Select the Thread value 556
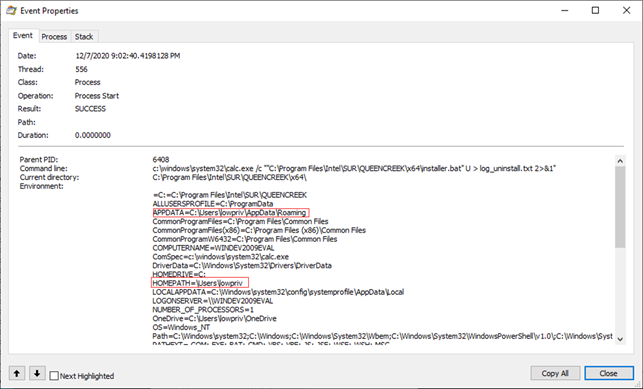 [81, 69]
